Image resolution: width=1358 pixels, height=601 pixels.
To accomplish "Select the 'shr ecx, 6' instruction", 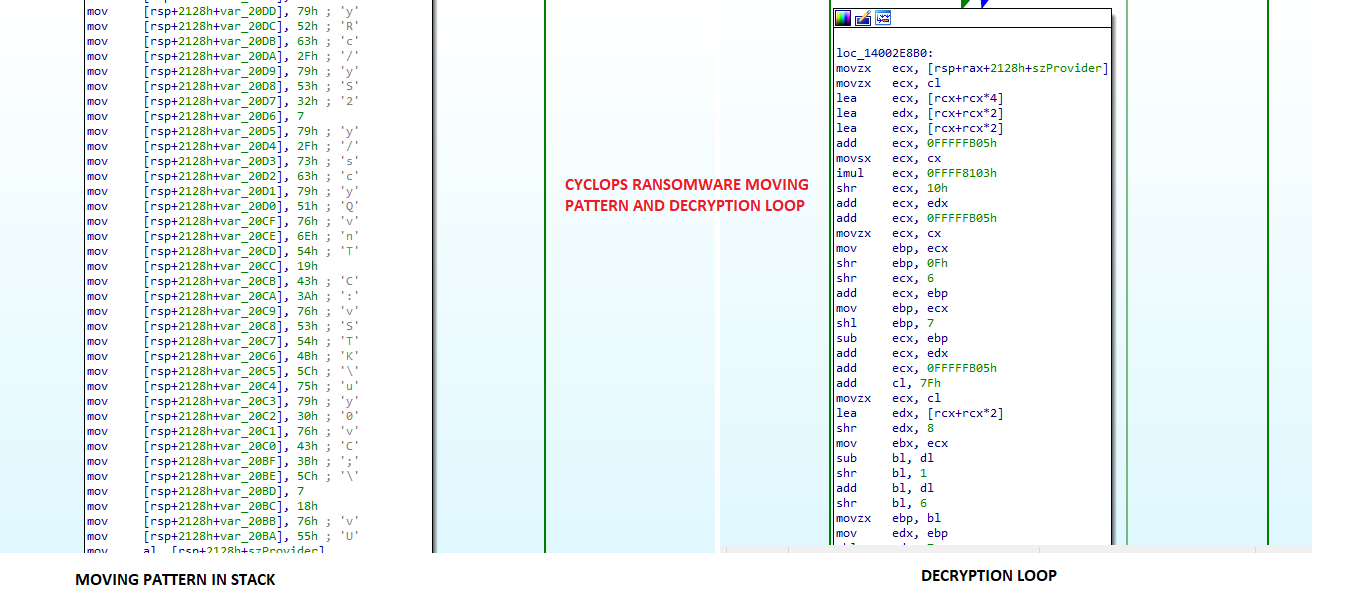I will (883, 278).
